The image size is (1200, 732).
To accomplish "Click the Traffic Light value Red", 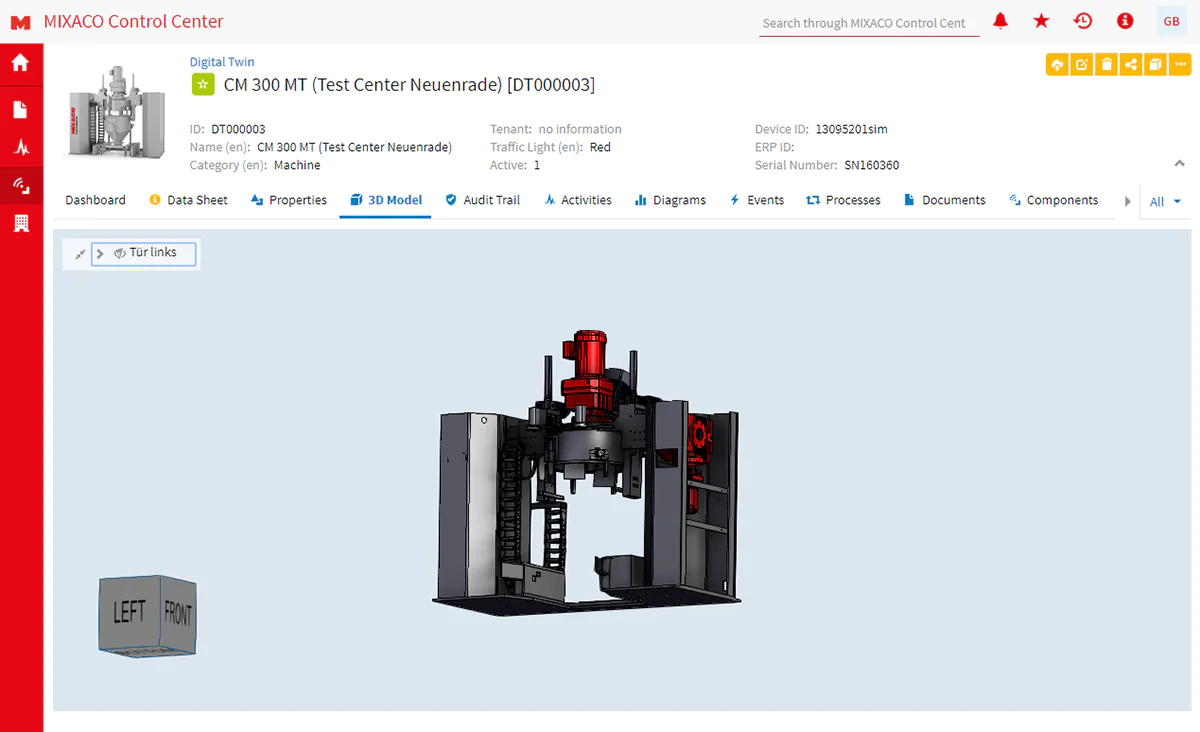I will coord(600,147).
